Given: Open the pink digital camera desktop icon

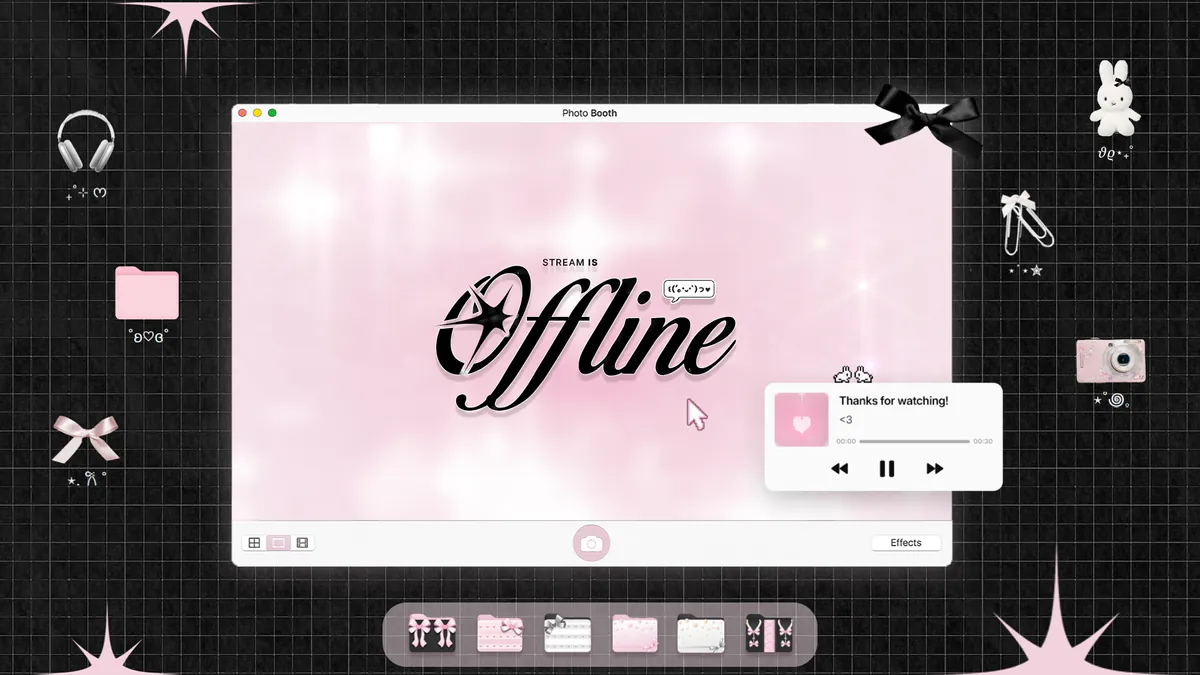Looking at the screenshot, I should (1110, 361).
